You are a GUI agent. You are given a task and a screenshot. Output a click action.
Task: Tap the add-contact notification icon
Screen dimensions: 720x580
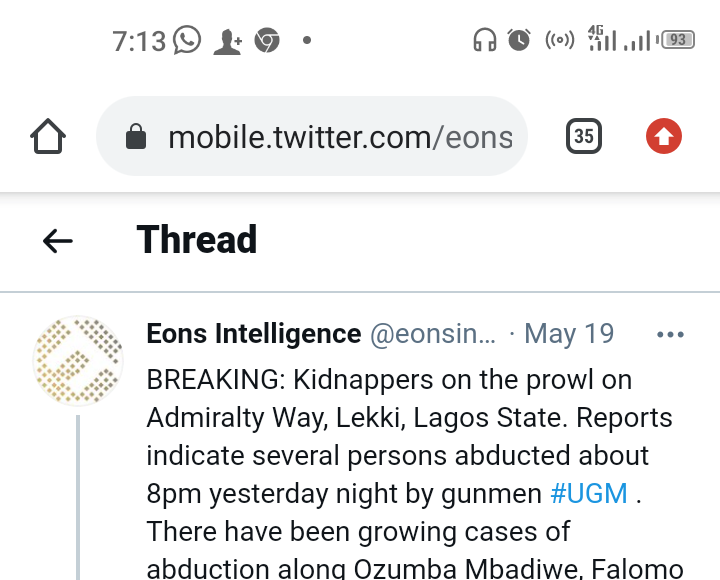tap(227, 41)
